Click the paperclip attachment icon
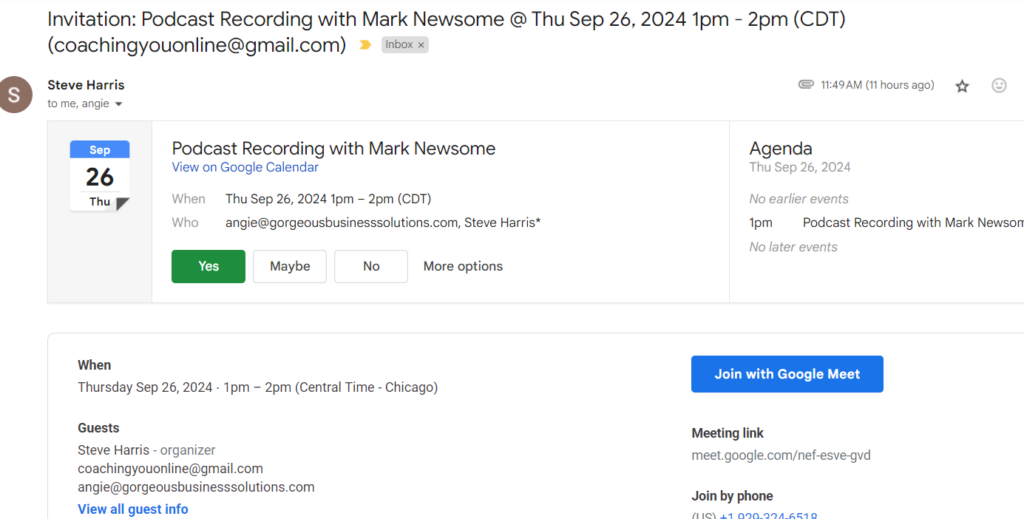Screen dimensions: 1024x519 806,85
